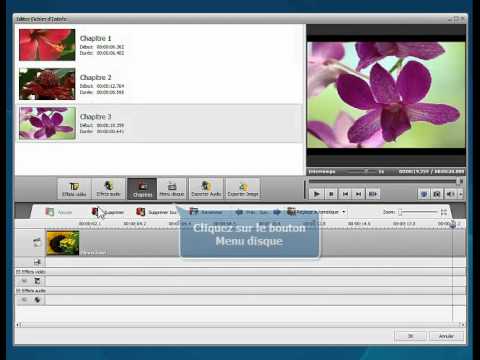The height and width of the screenshot is (360, 480).
Task: Click the Renommer chapter button
Action: pyautogui.click(x=206, y=212)
